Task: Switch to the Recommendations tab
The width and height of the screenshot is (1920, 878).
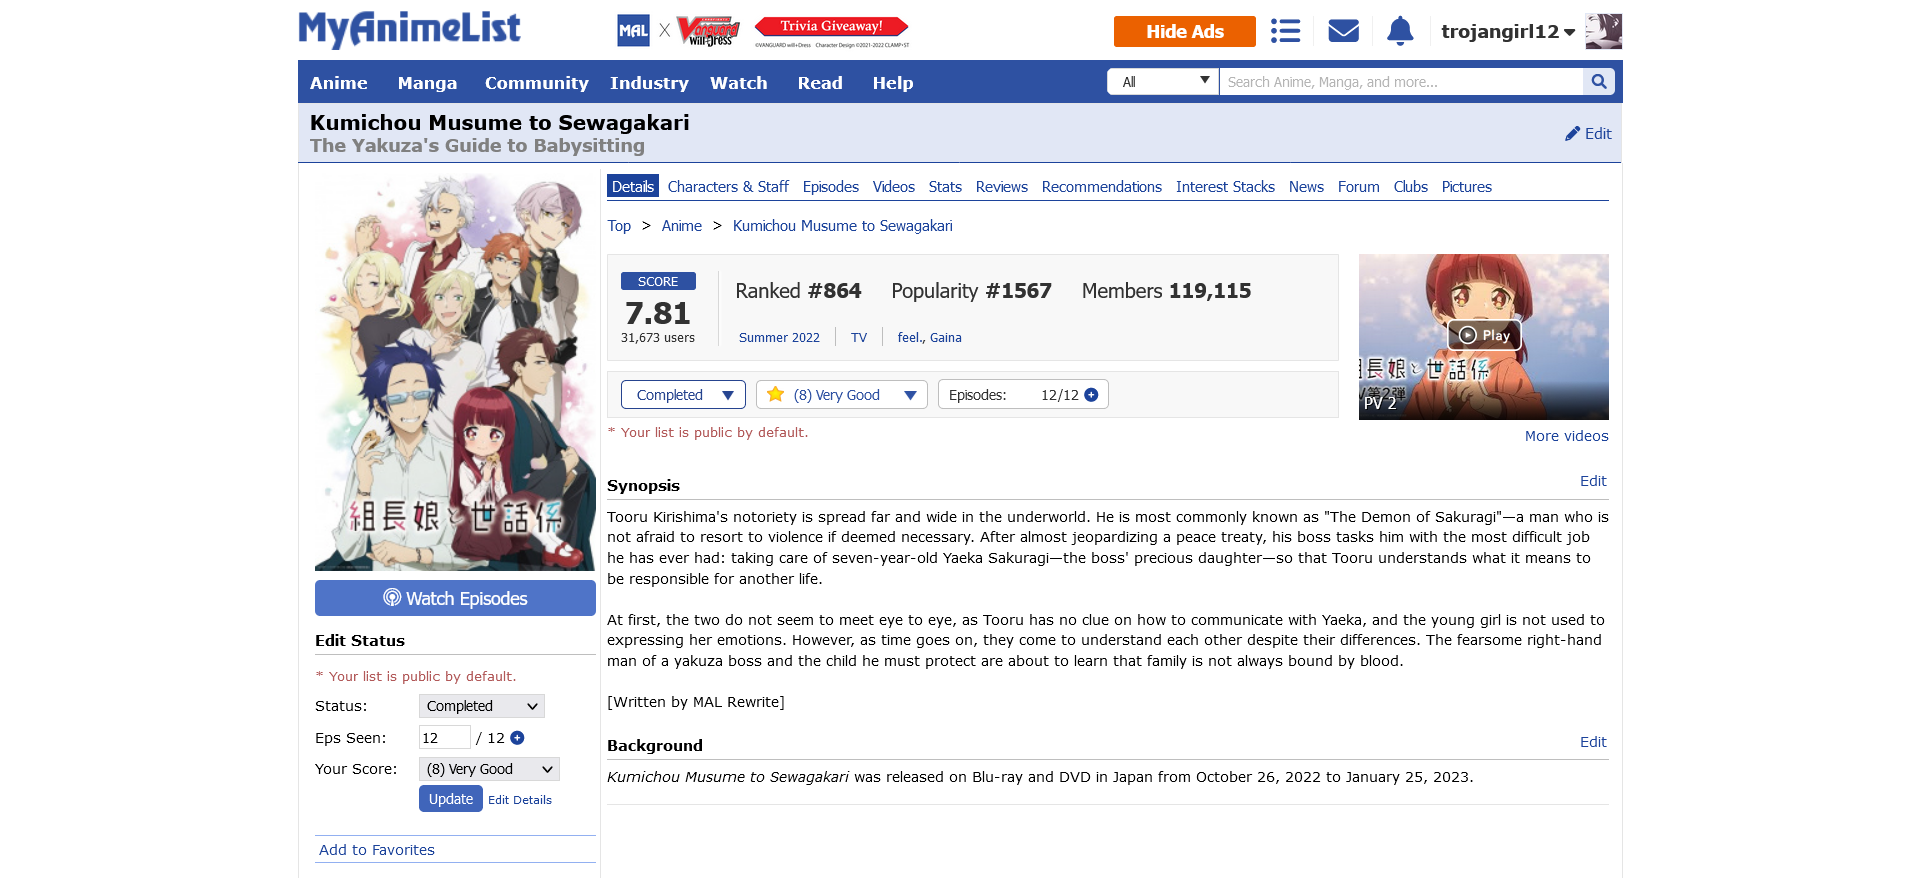Action: 1102,187
